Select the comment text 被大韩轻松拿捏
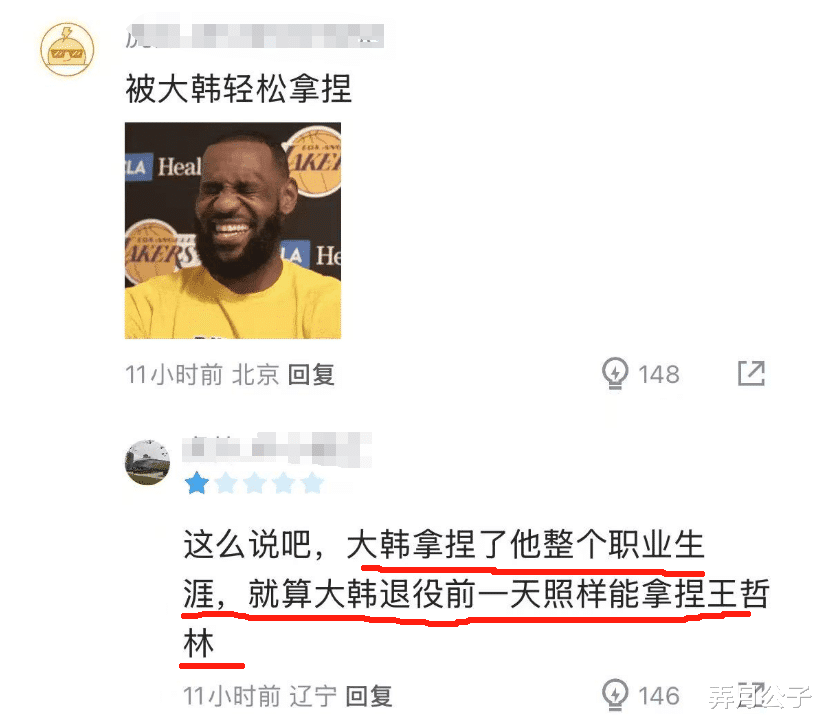Screen dimensions: 825x727 [x=238, y=88]
